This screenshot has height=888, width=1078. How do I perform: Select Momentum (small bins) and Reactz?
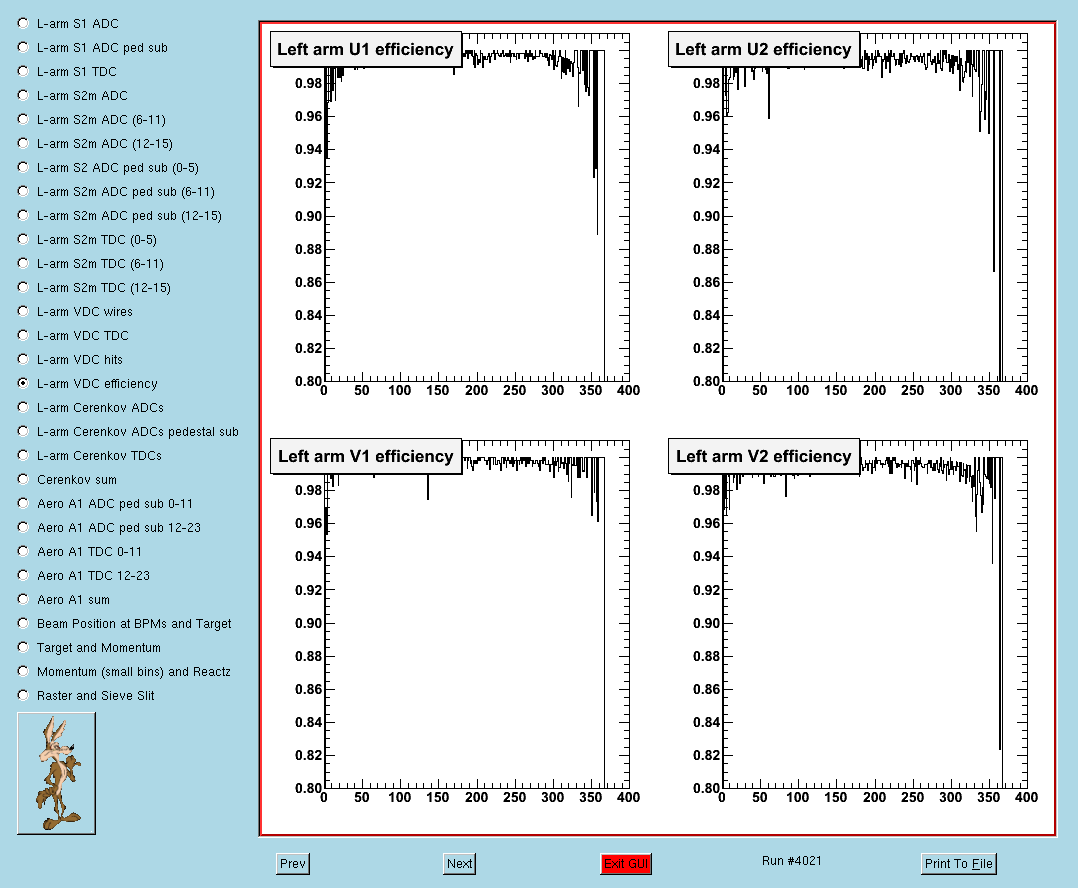click(23, 671)
